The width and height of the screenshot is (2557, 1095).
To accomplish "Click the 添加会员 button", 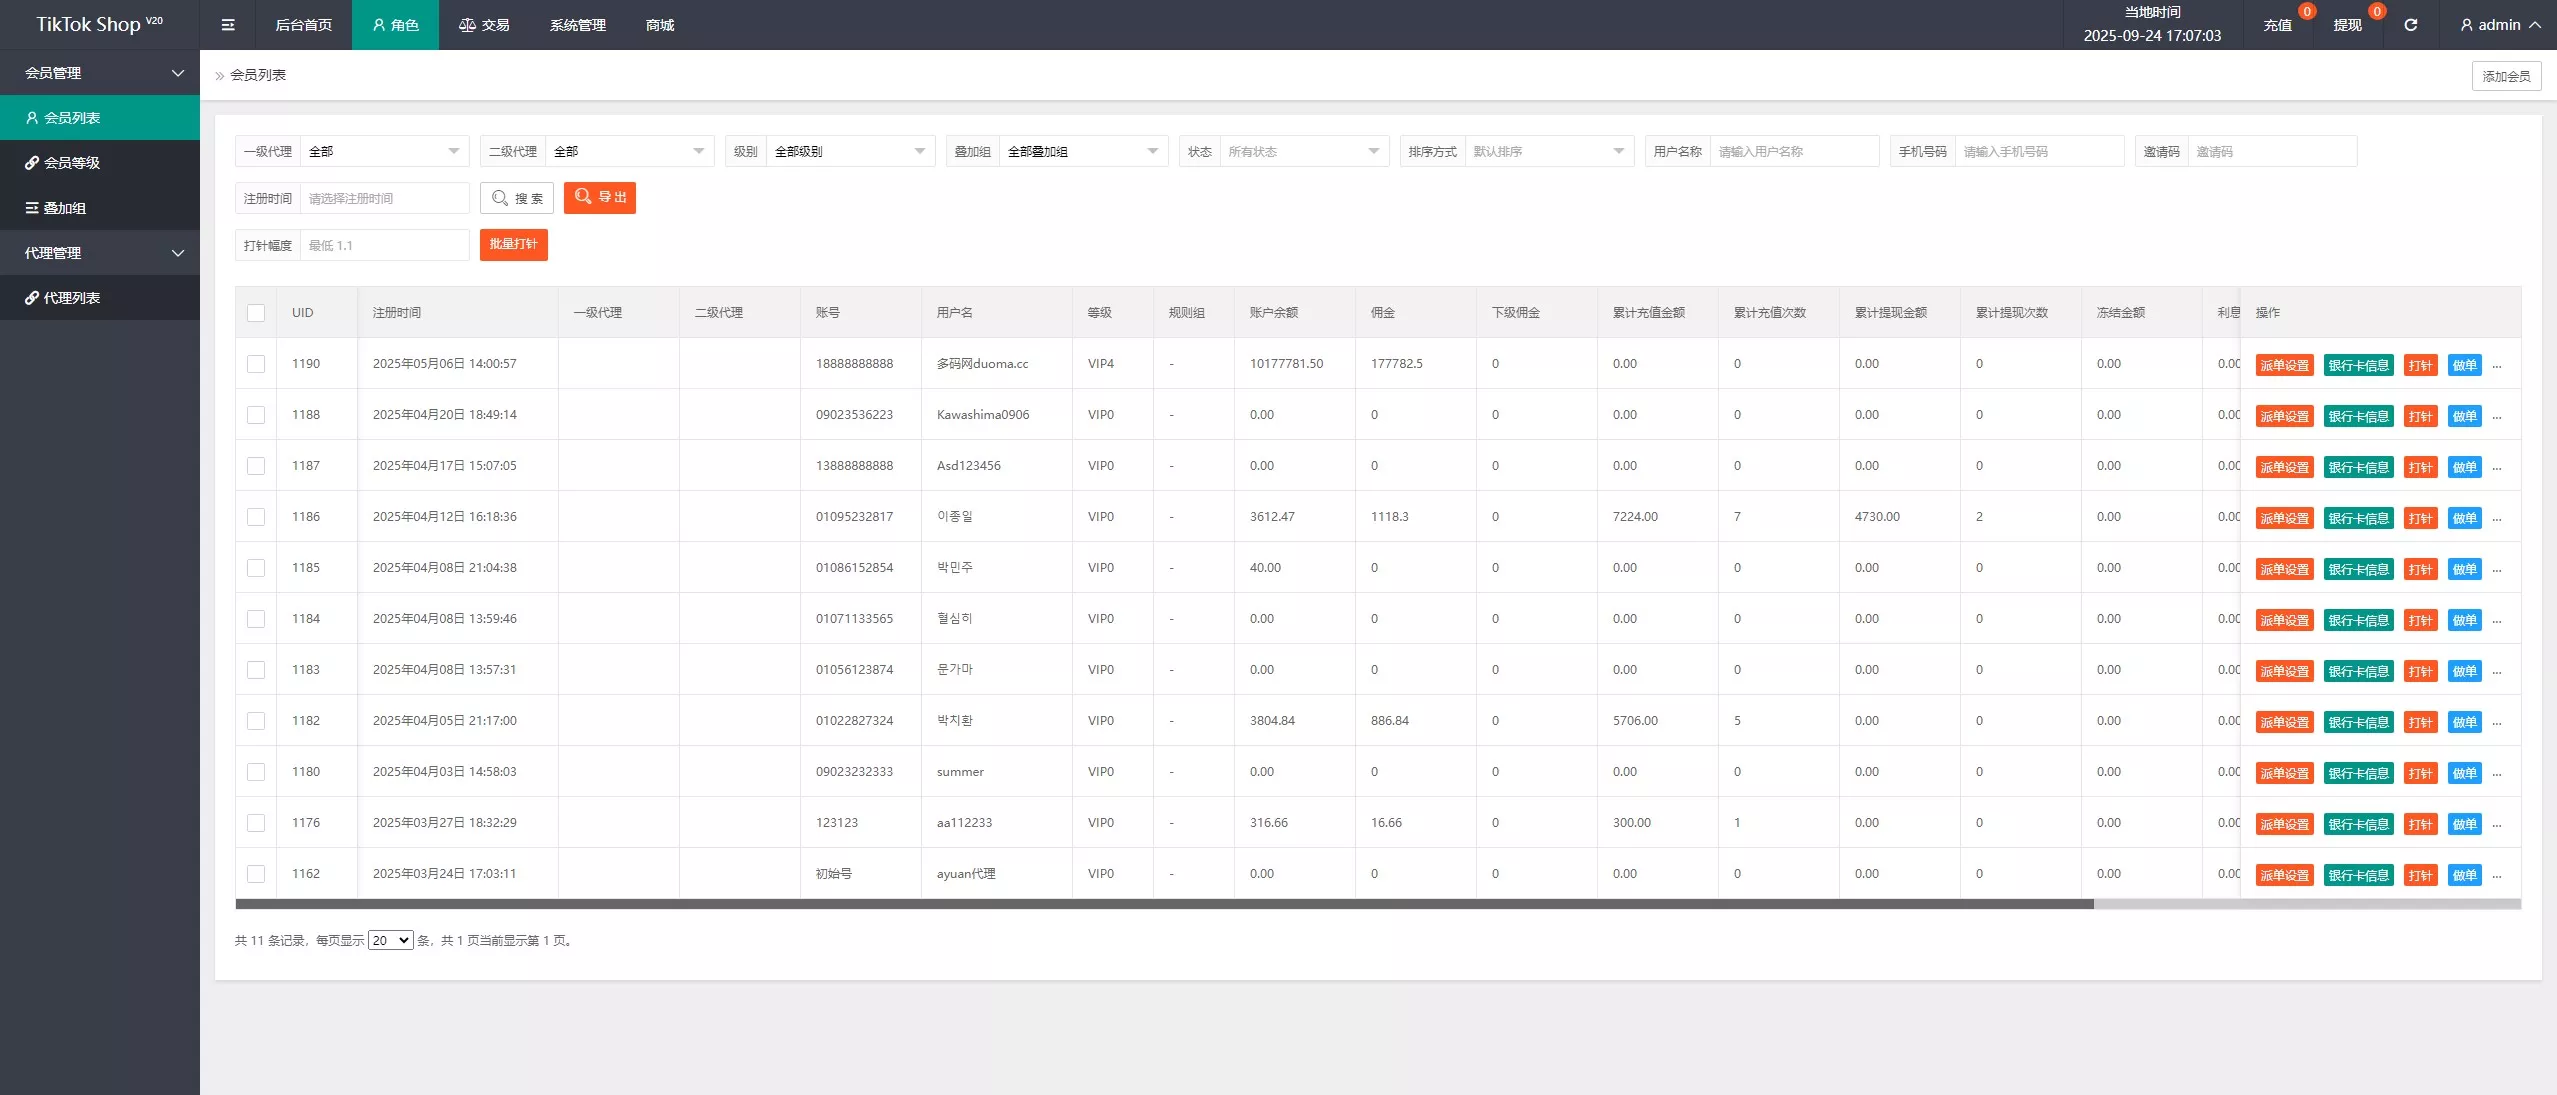I will tap(2506, 76).
